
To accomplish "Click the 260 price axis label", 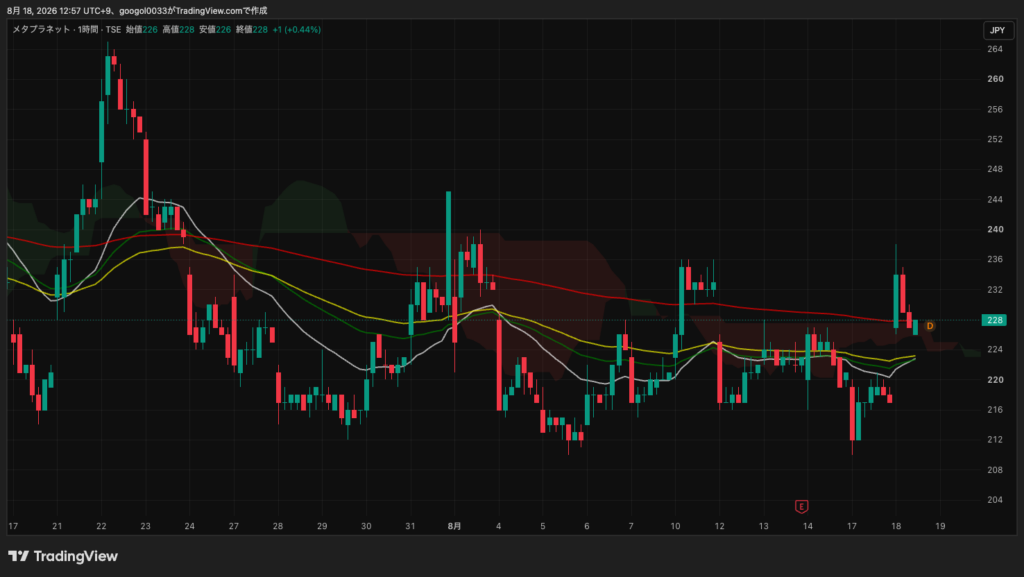I will [995, 79].
